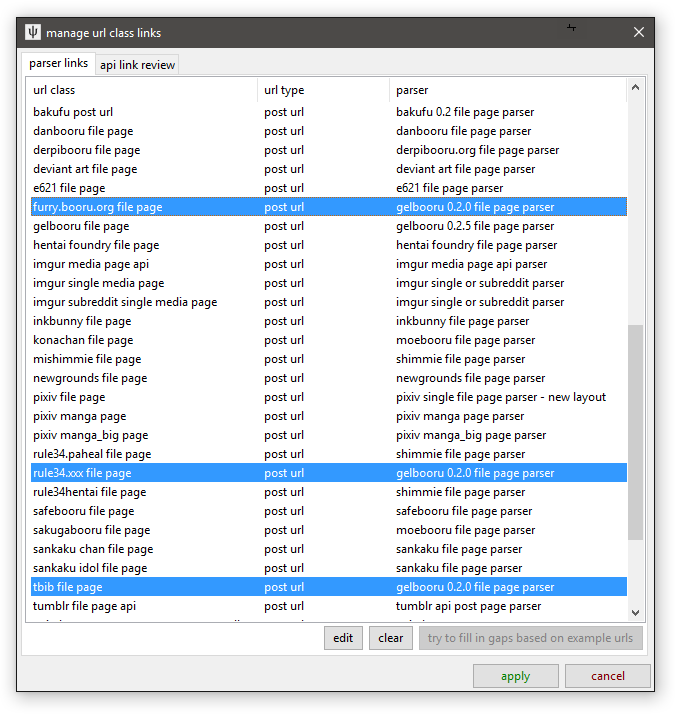Click the bakufu 0.2 file page parser cell
Viewport: 675px width, 715px height.
point(465,112)
